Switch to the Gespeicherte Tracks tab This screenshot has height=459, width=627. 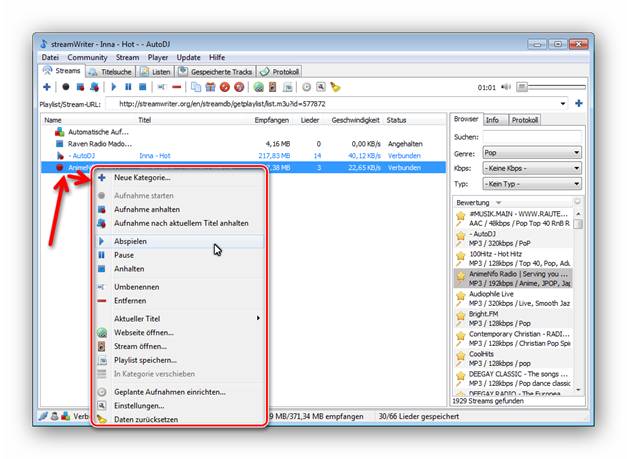pos(216,72)
